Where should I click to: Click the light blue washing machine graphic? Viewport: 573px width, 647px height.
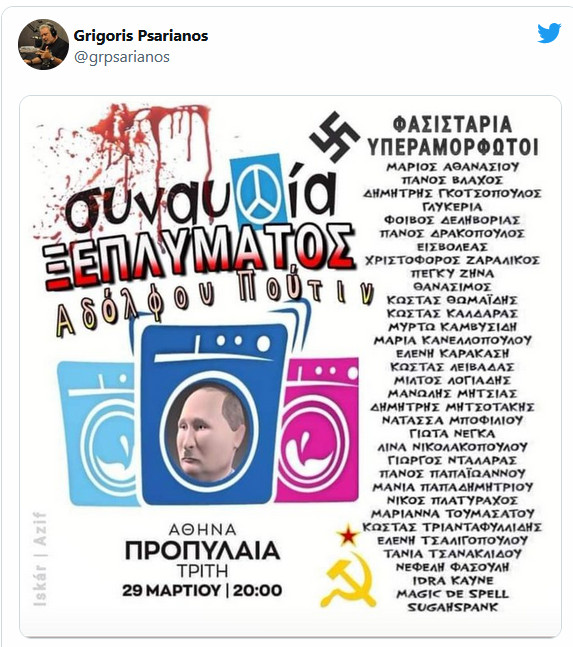click(98, 433)
